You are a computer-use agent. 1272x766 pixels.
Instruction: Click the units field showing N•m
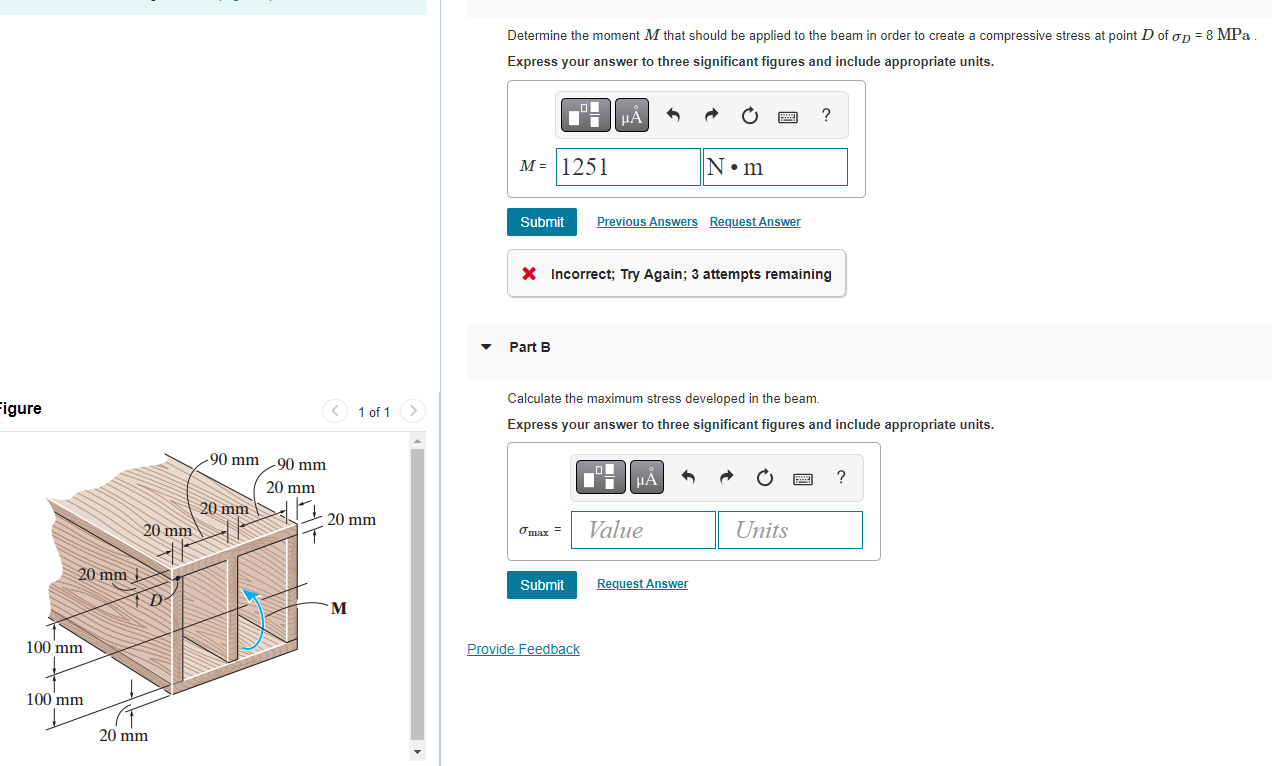[x=775, y=167]
